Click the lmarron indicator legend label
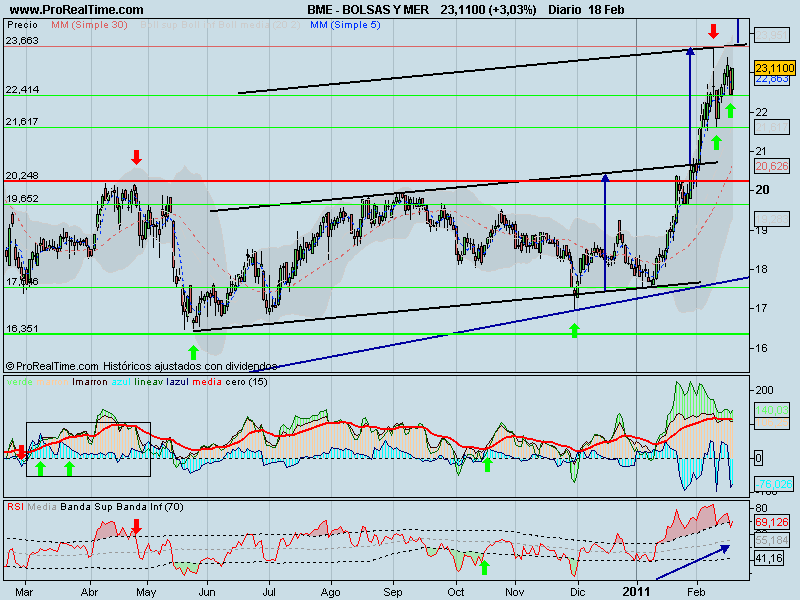This screenshot has height=600, width=800. [x=90, y=382]
